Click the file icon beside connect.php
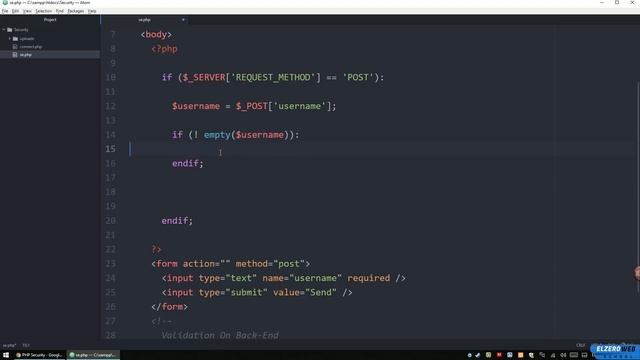Viewport: 640px width, 360px height. tap(15, 47)
